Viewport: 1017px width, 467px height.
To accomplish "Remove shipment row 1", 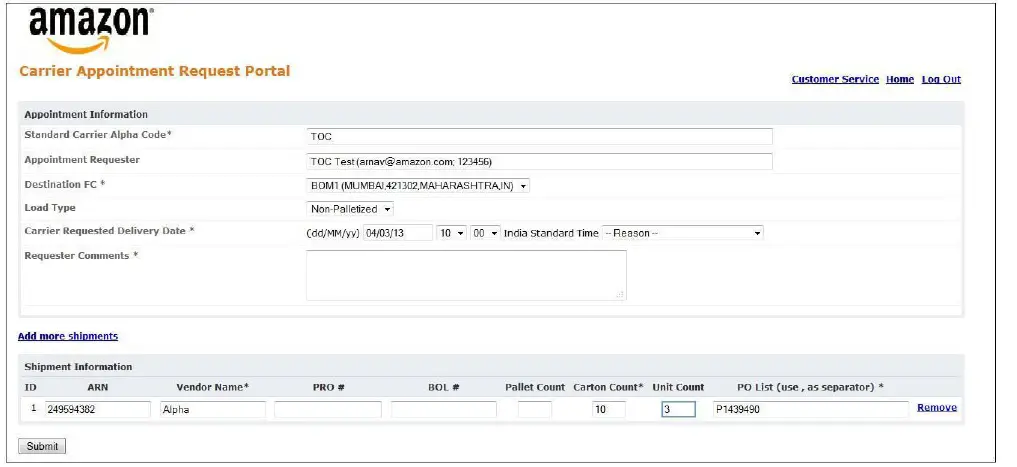I will [x=937, y=407].
